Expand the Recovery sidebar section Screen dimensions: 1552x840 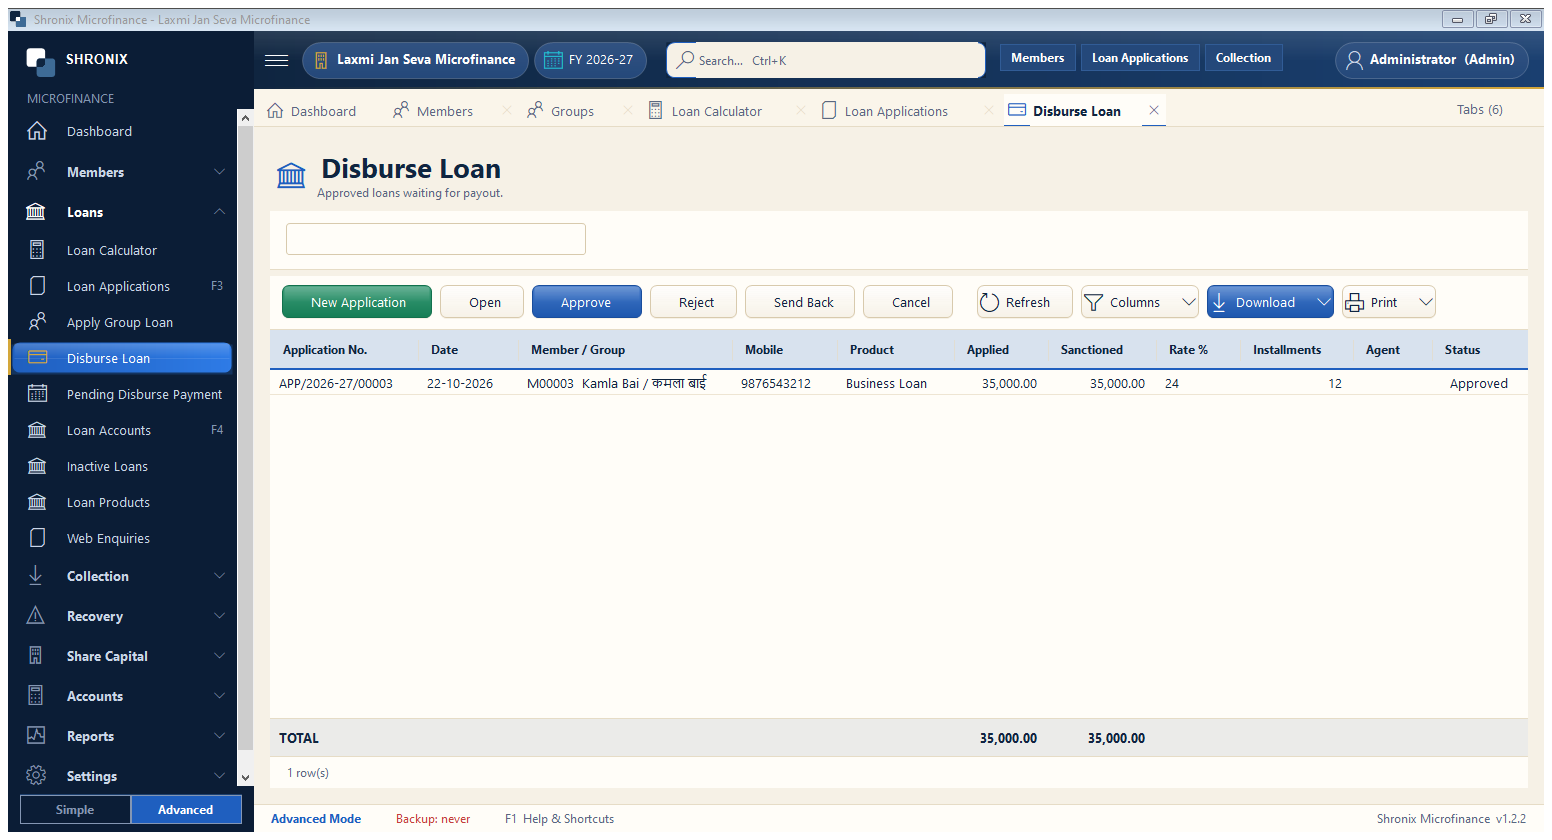(219, 616)
